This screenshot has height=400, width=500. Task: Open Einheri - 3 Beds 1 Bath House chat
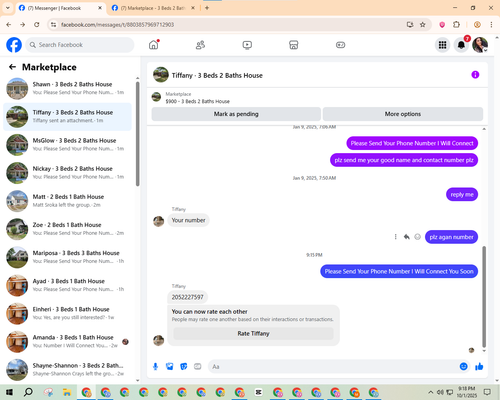(67, 313)
